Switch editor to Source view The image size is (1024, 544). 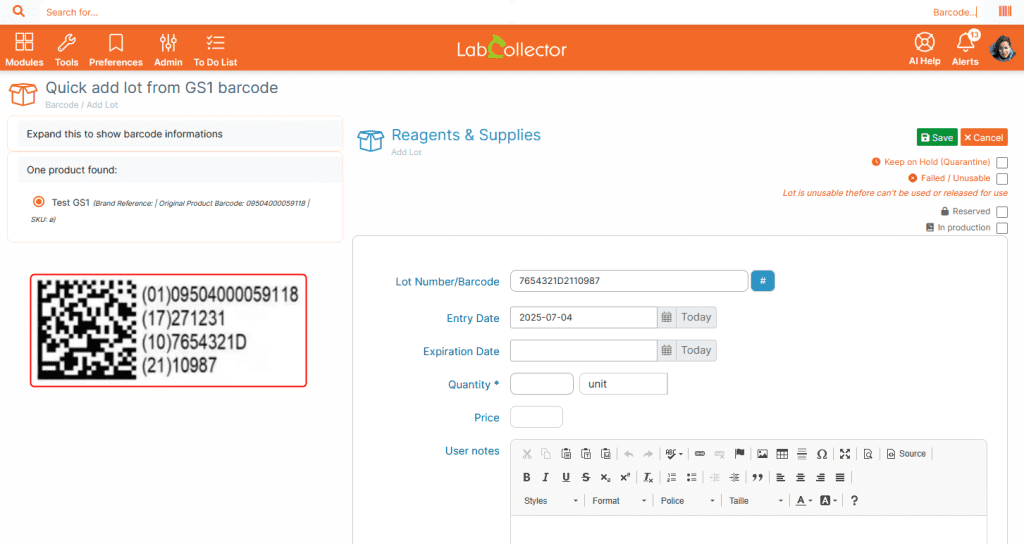(906, 454)
